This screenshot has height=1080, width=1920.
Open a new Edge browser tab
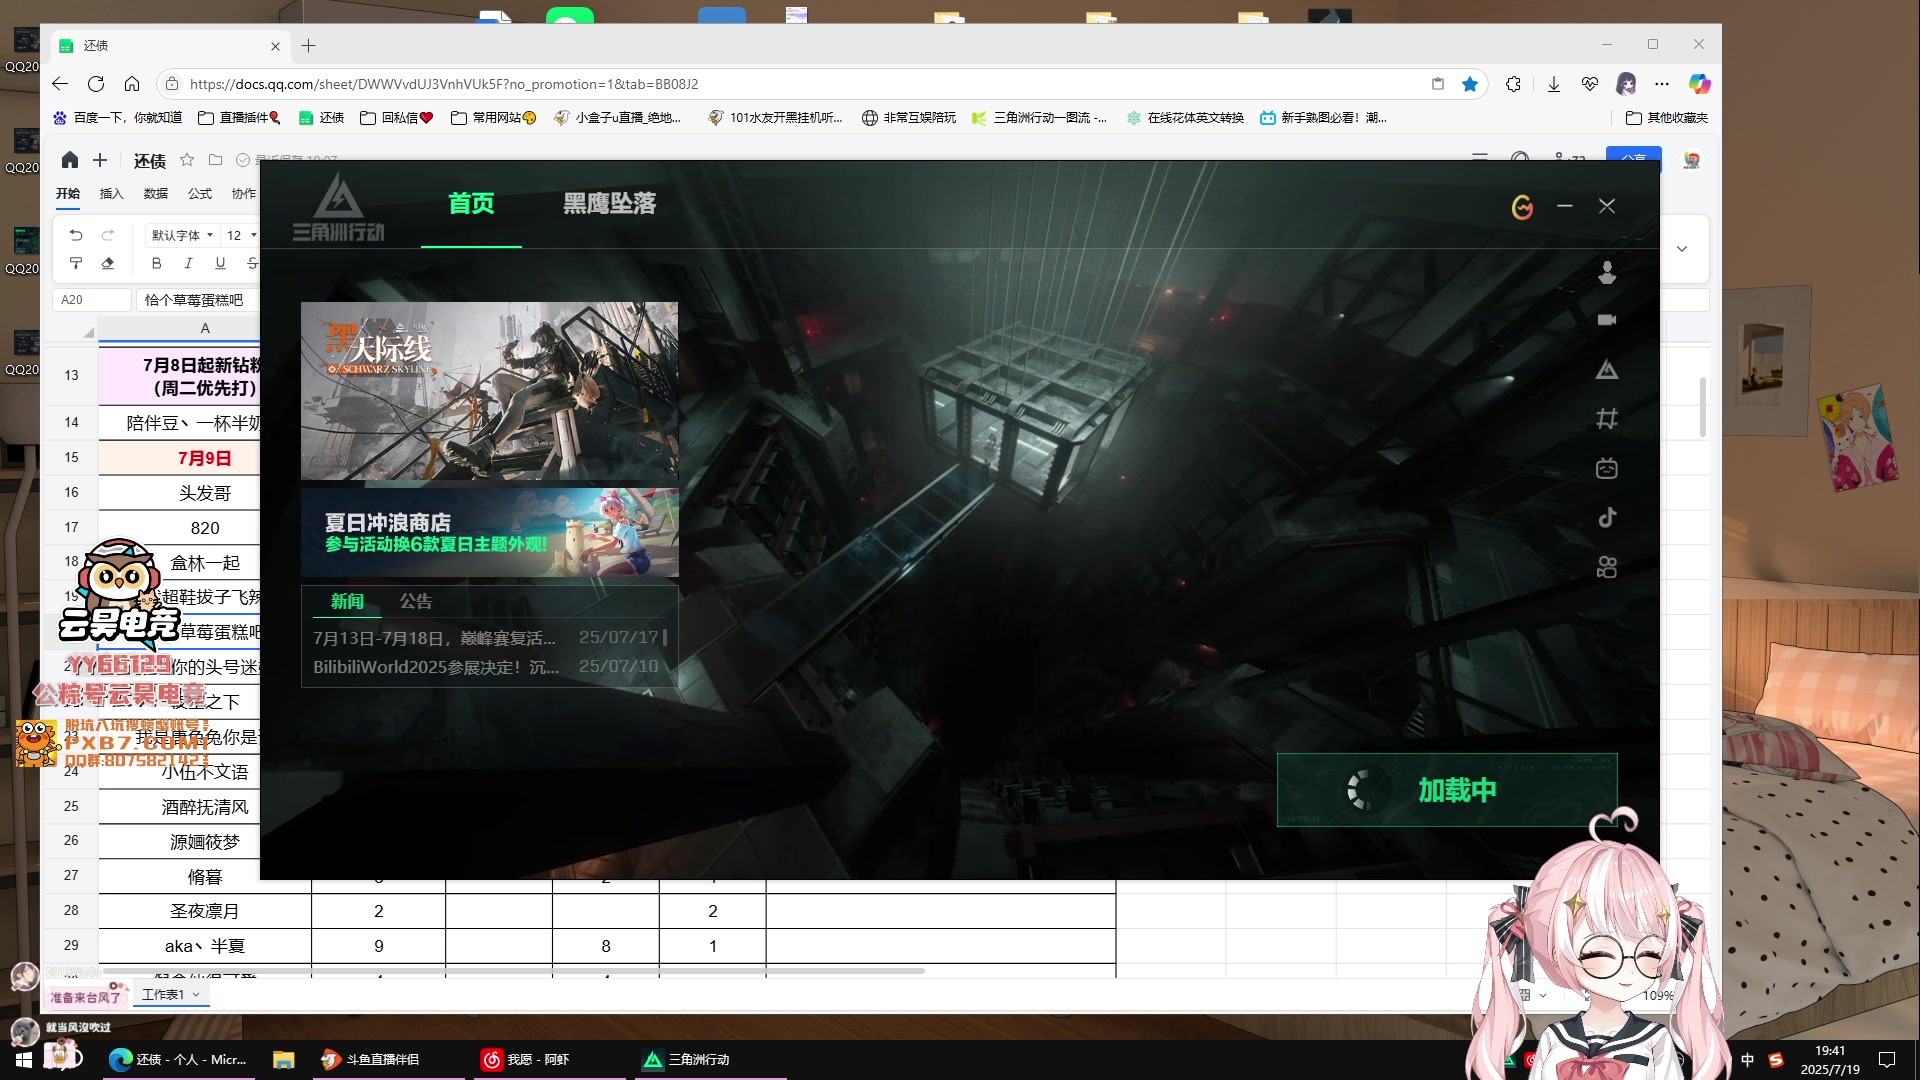[x=309, y=45]
